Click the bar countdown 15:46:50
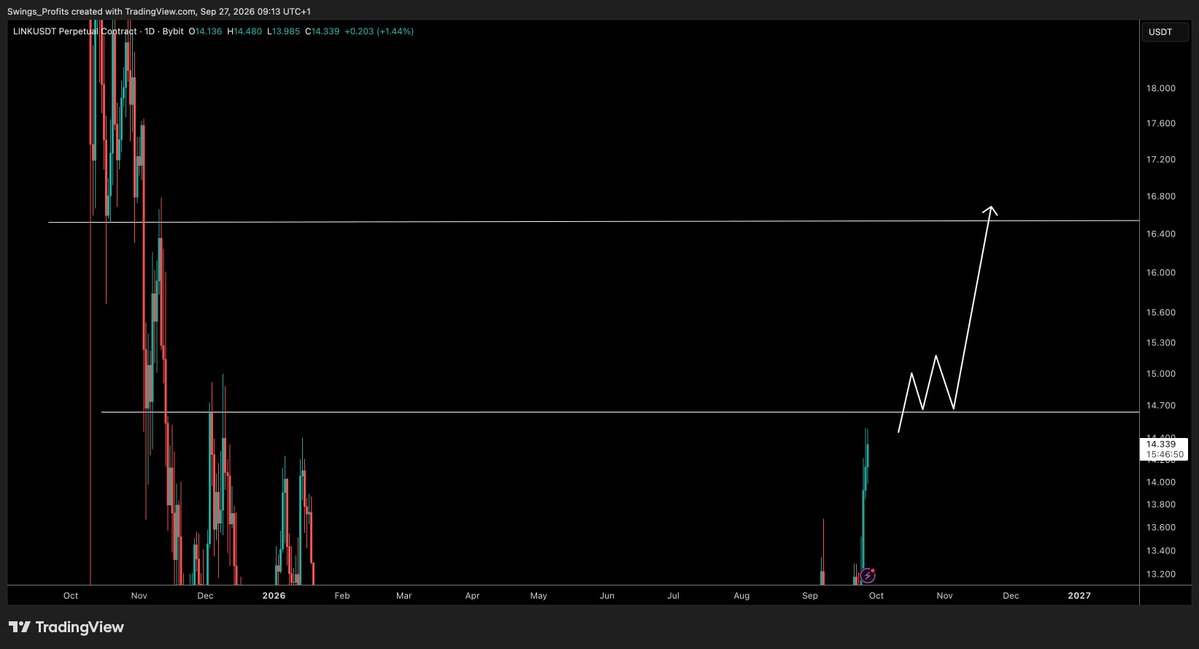The width and height of the screenshot is (1199, 649). (1165, 455)
